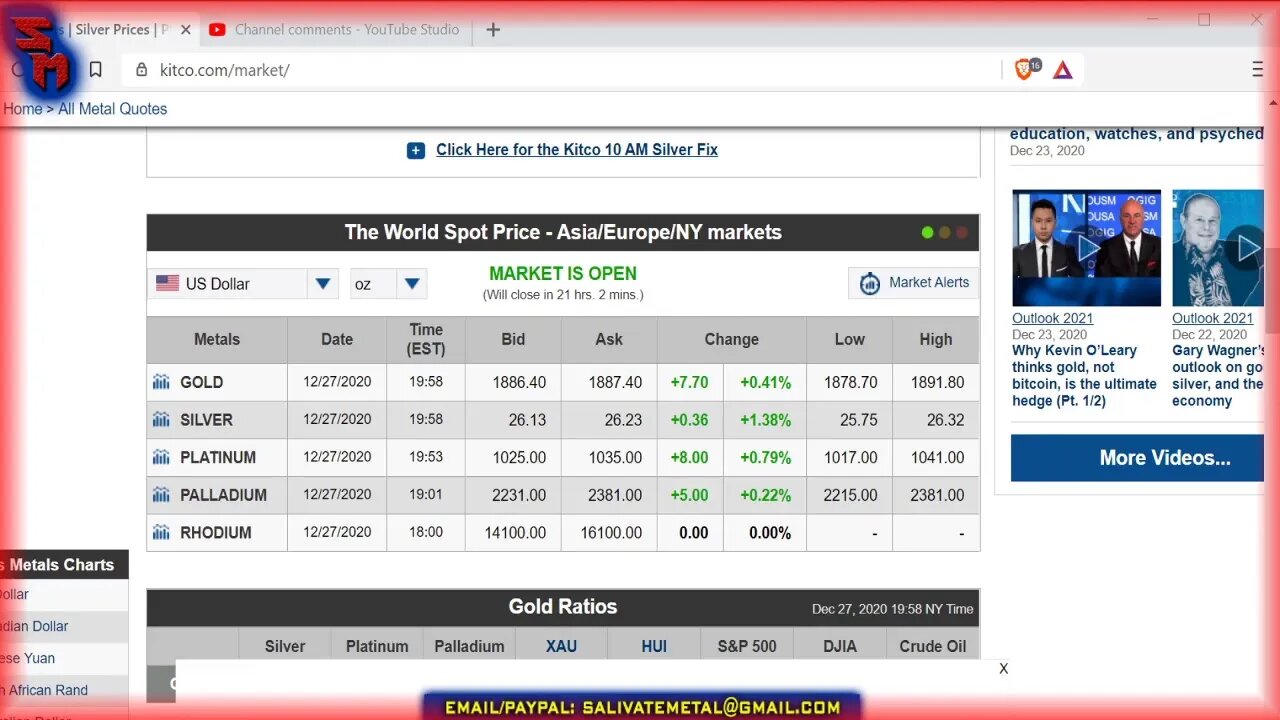The height and width of the screenshot is (720, 1280).
Task: Open the chart icon beside SILVER
Action: [x=161, y=420]
